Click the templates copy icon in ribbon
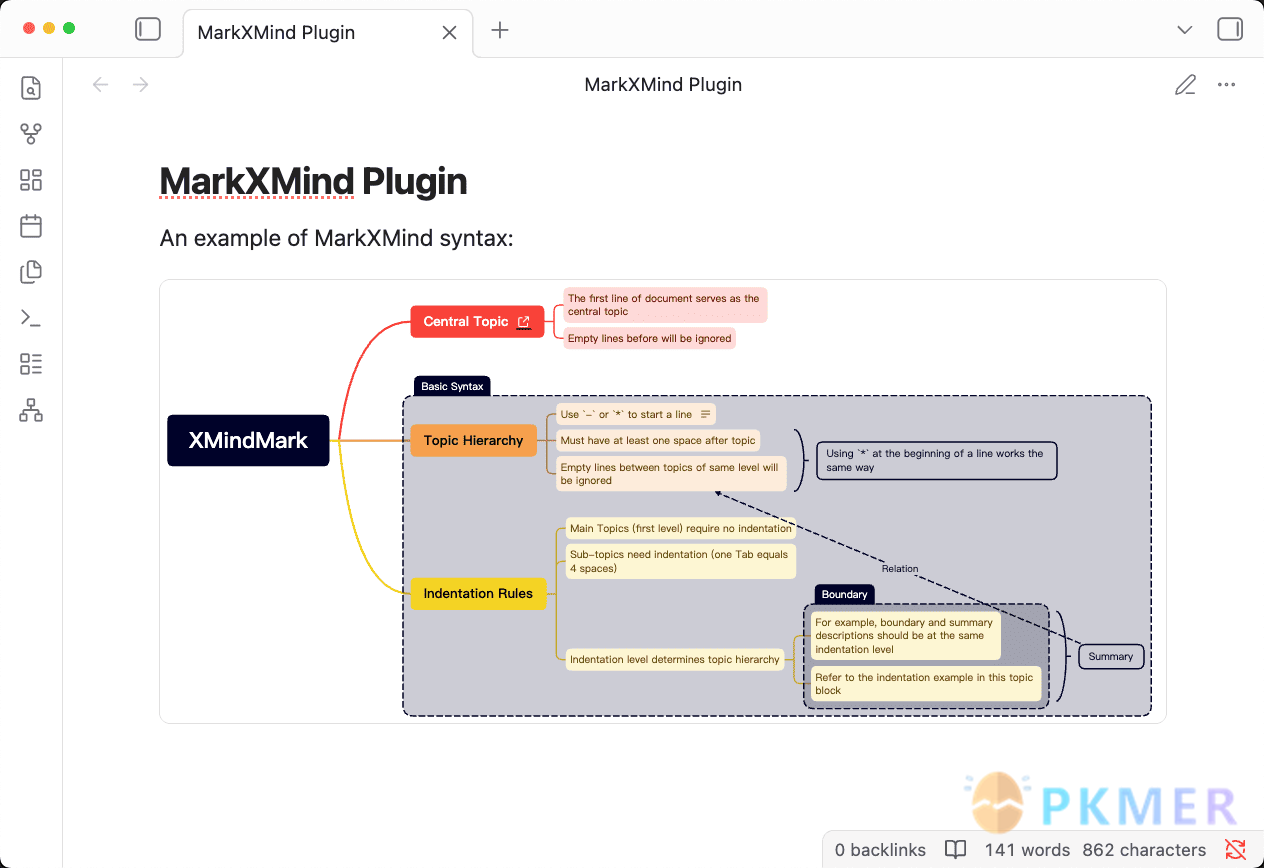1264x868 pixels. pyautogui.click(x=31, y=272)
